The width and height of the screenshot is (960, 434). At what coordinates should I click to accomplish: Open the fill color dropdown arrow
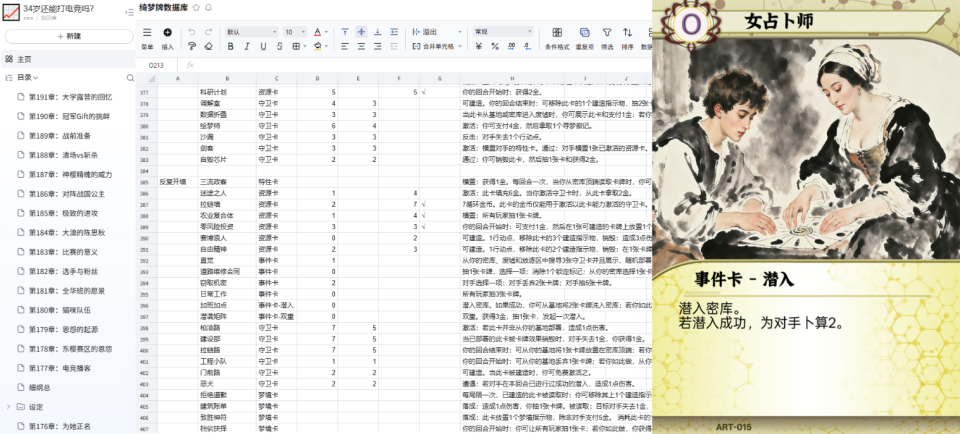(x=326, y=46)
